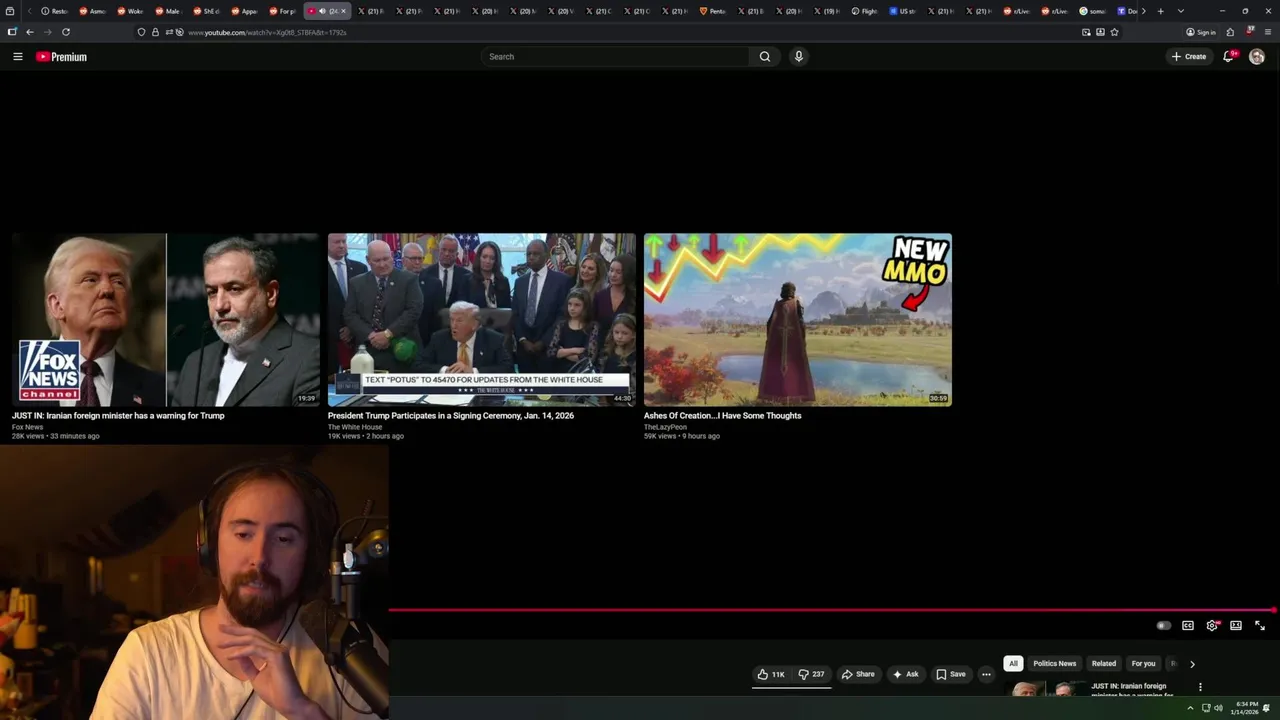Mute the playing tab via speaker icon
This screenshot has width=1280, height=720.
(322, 11)
